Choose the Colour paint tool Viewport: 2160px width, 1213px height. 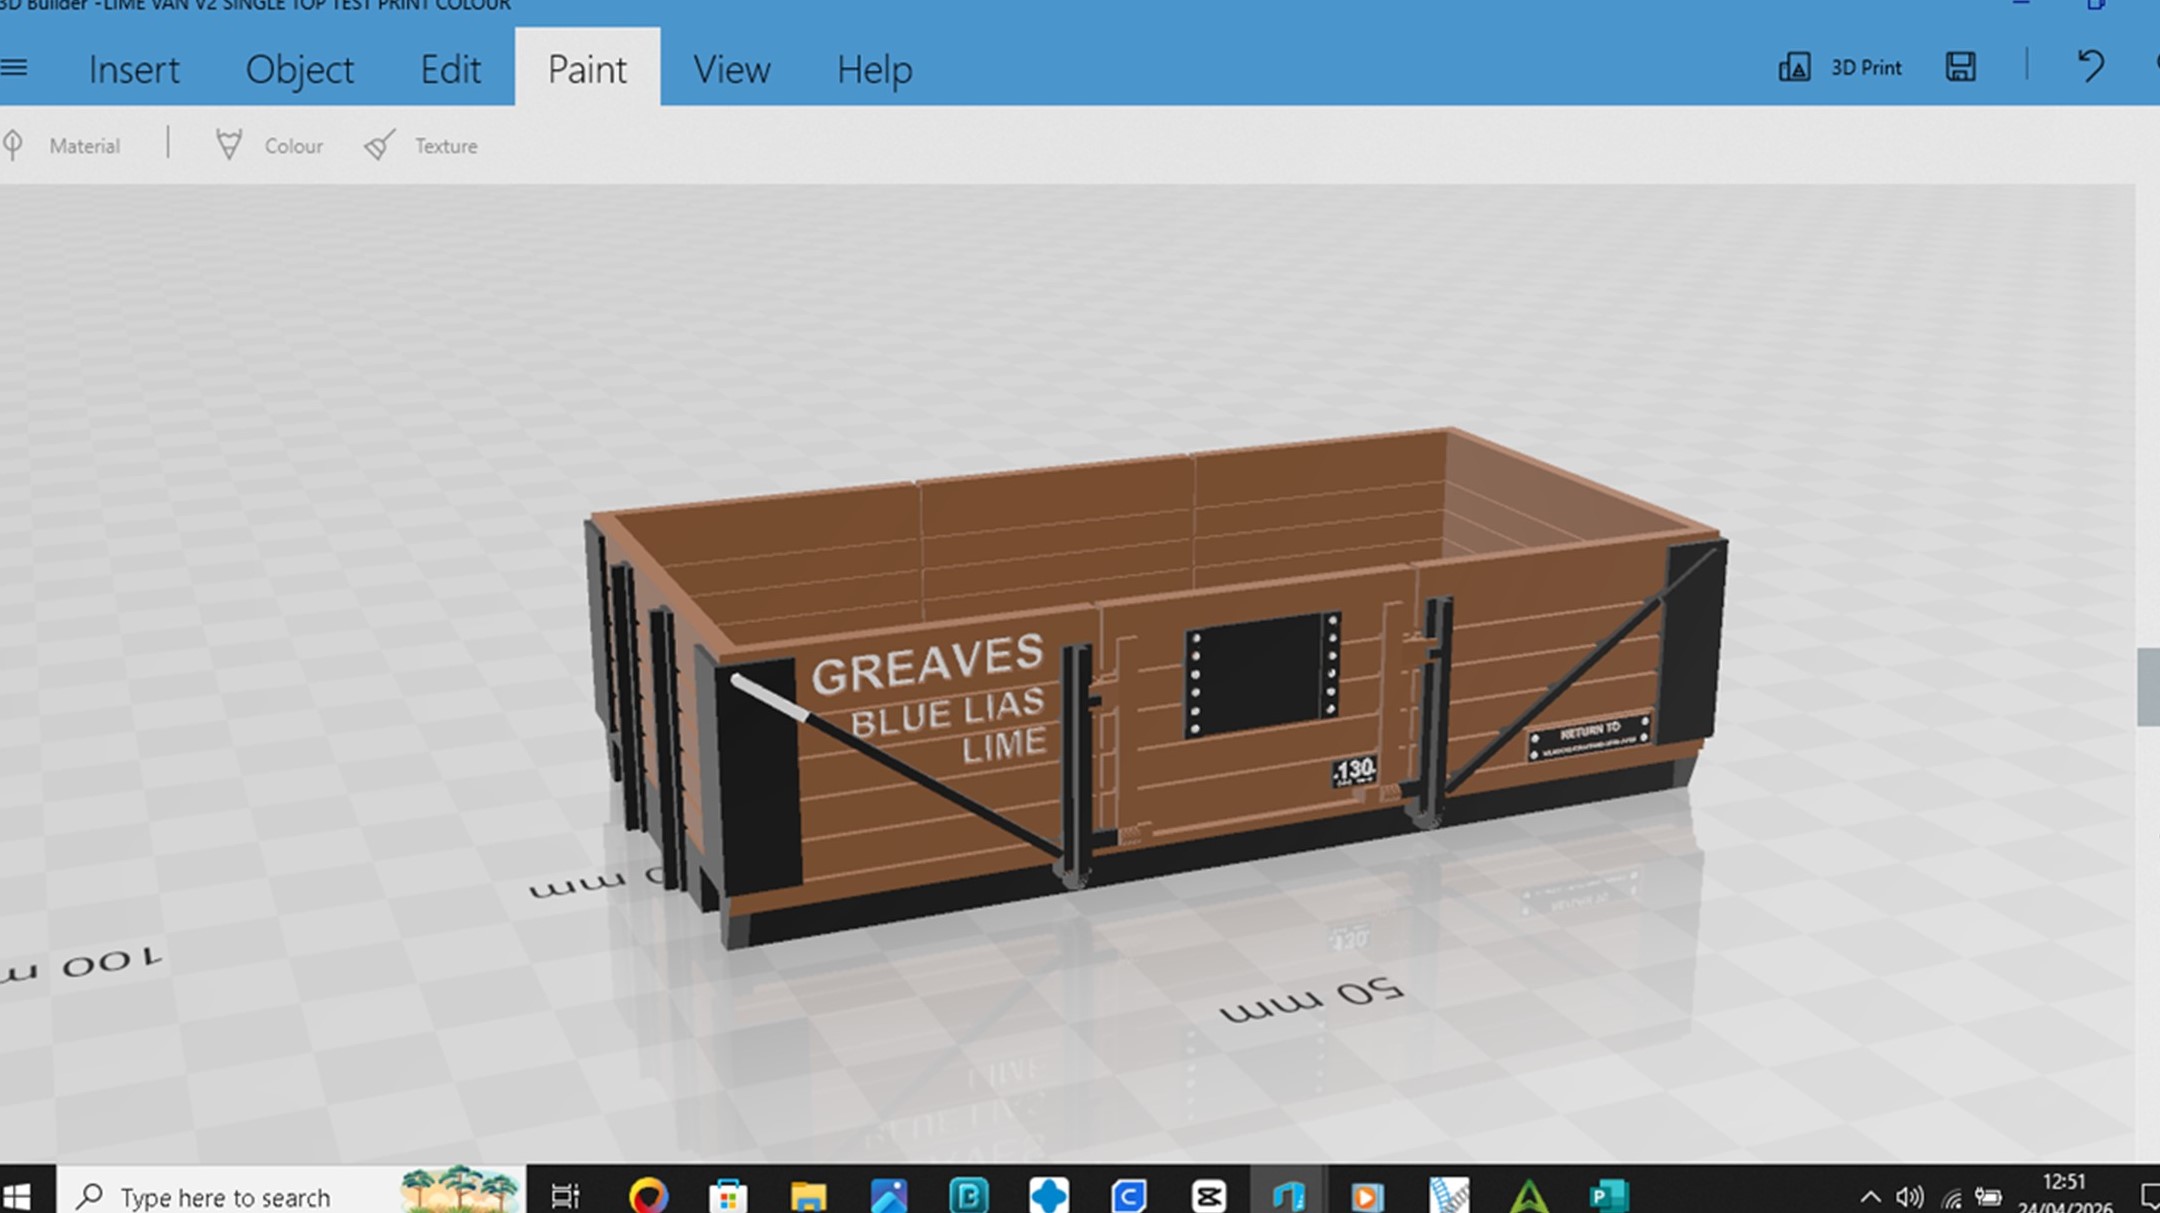point(270,146)
